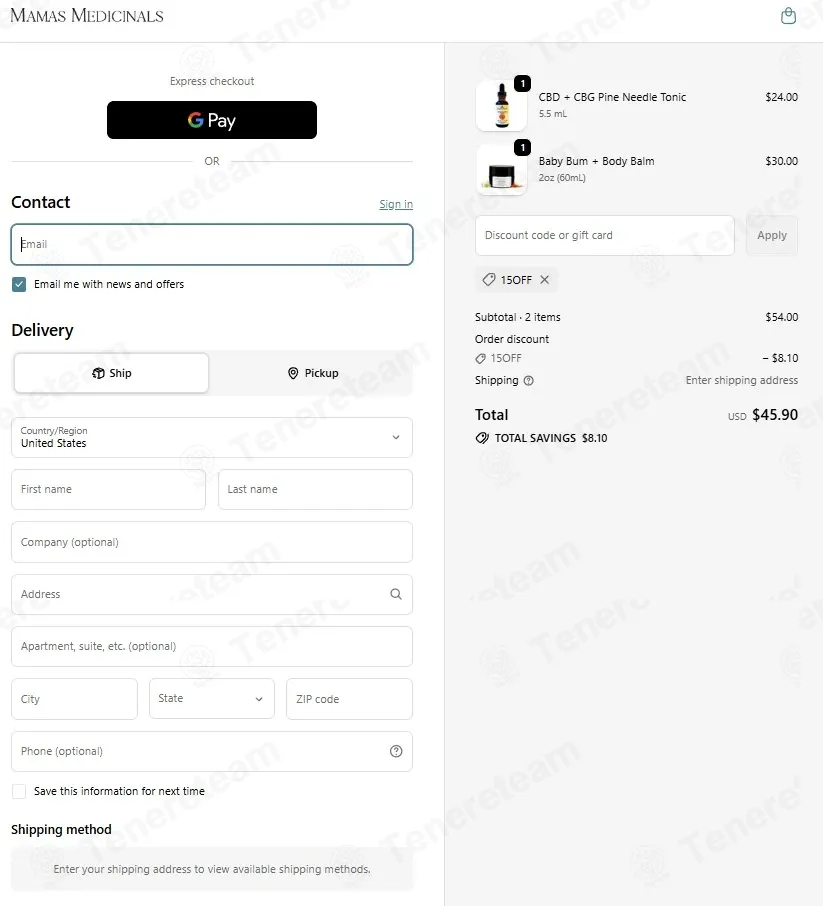This screenshot has height=906, width=823.
Task: Remove the 15OFF discount code tag
Action: (x=544, y=280)
